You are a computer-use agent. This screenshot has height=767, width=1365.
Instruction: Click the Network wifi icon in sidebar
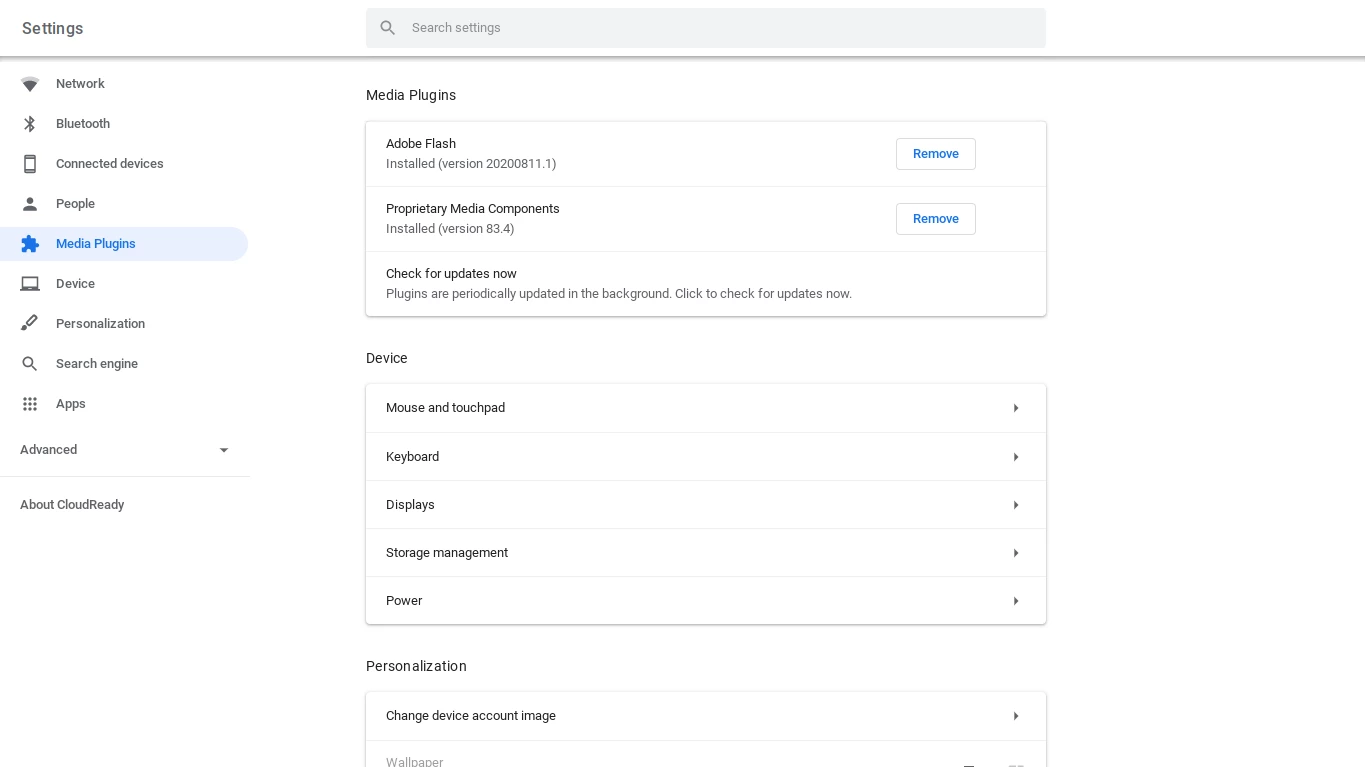click(x=30, y=84)
